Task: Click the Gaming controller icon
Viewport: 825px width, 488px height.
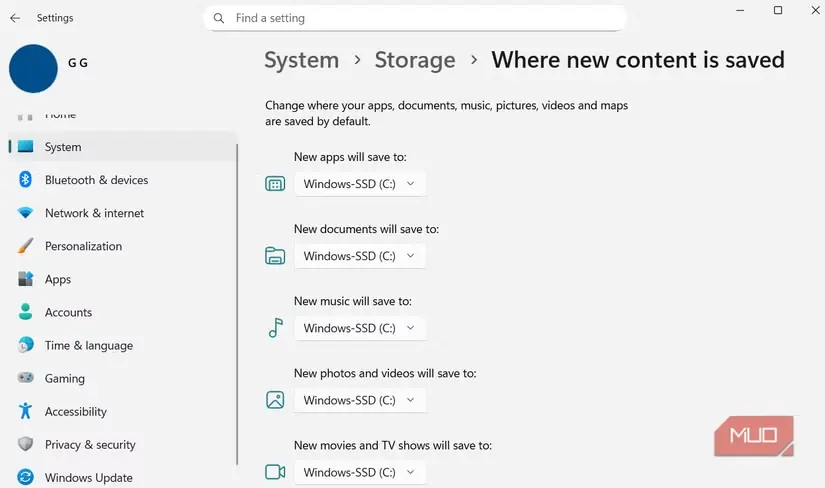Action: tap(25, 378)
